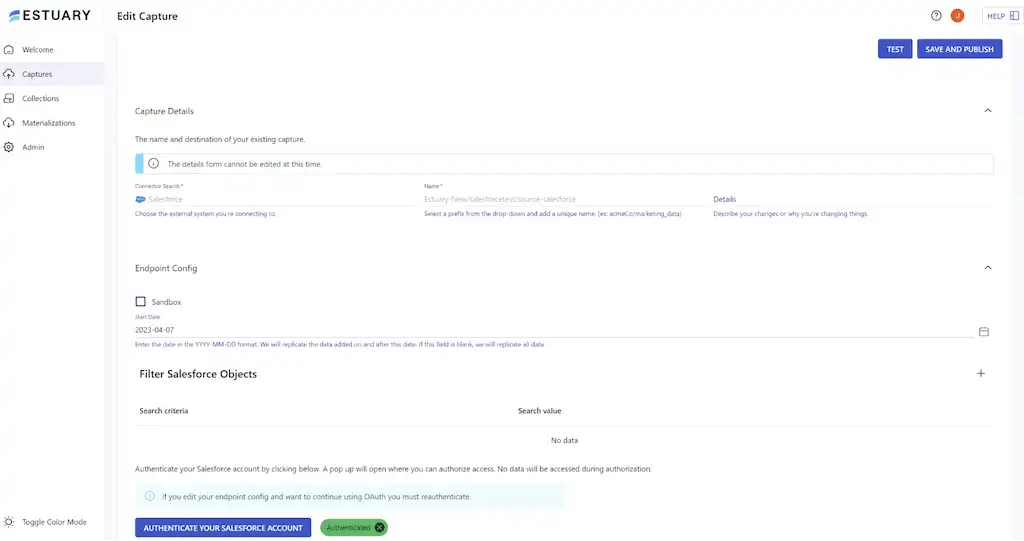Click the Search criteria column header

click(164, 411)
